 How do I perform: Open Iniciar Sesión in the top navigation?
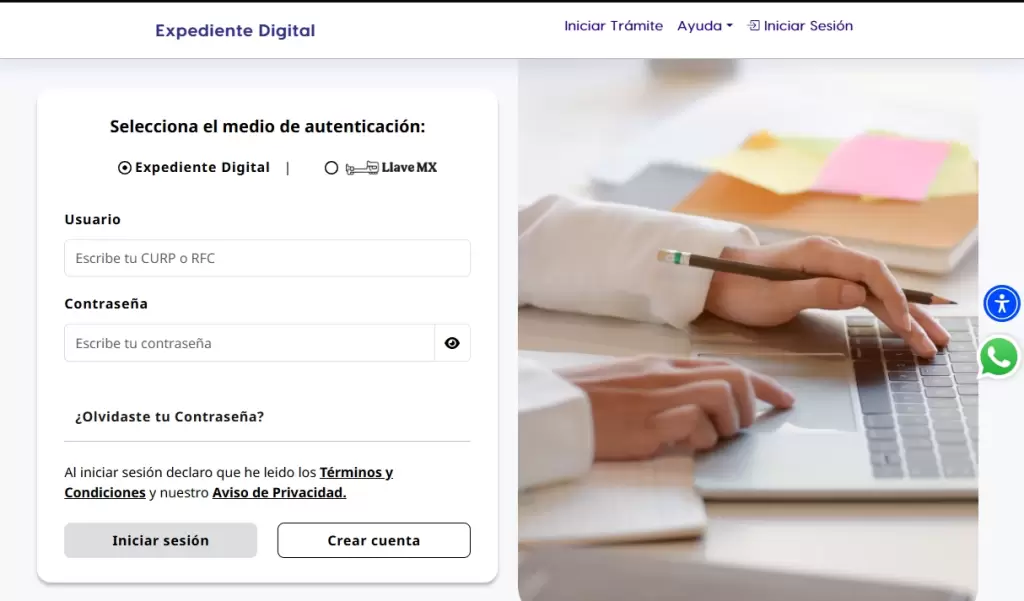[808, 25]
